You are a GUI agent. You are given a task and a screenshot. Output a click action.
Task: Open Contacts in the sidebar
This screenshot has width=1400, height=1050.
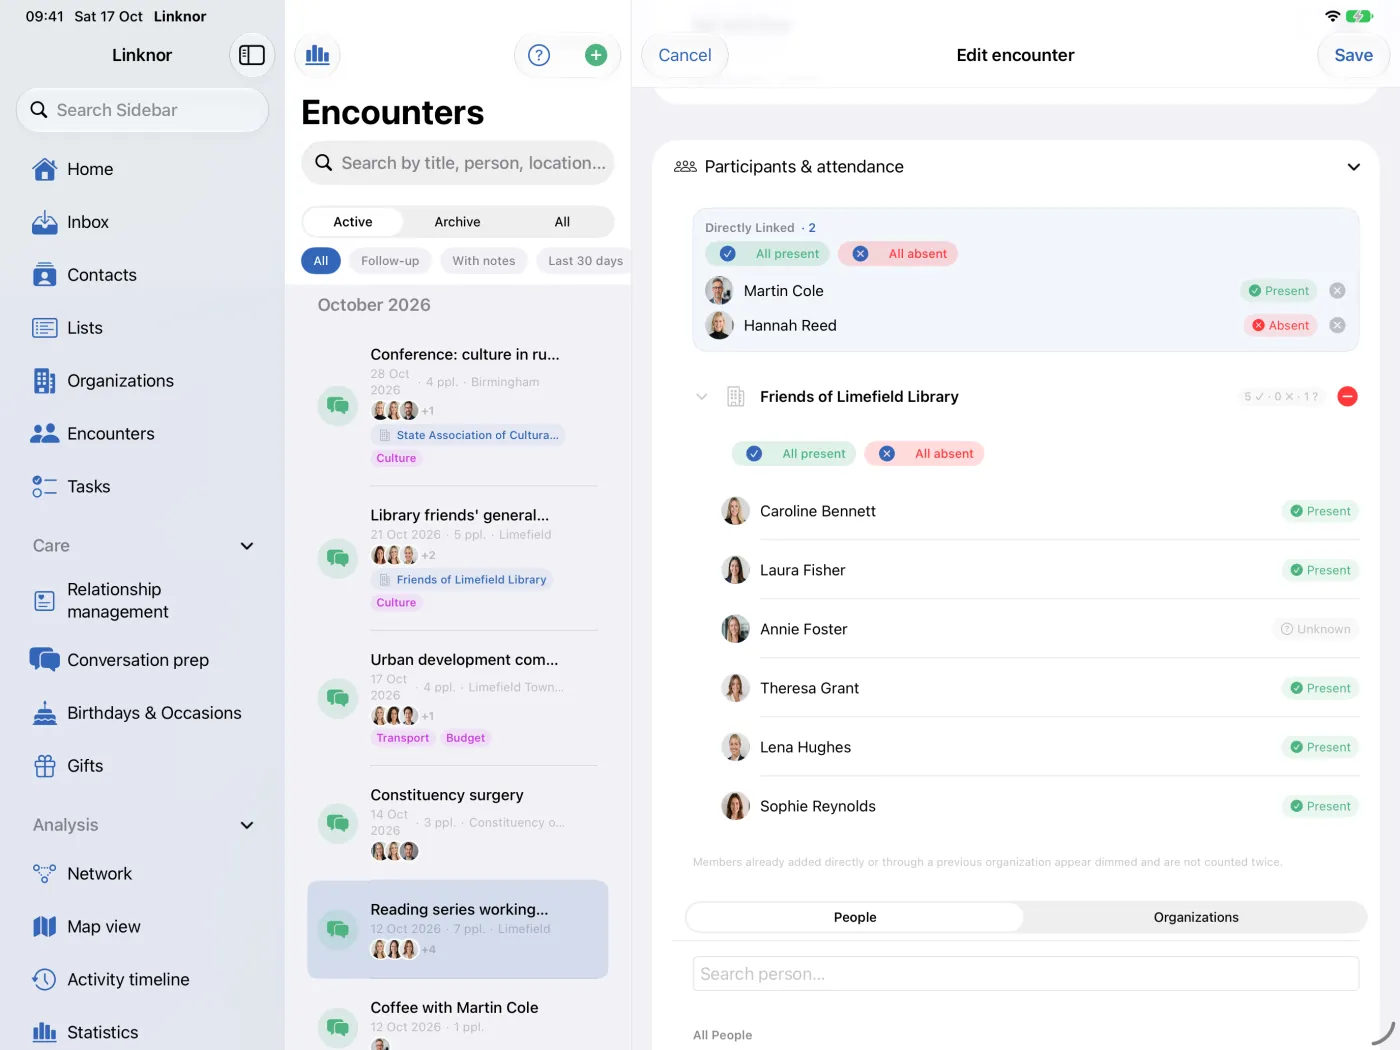[142, 275]
